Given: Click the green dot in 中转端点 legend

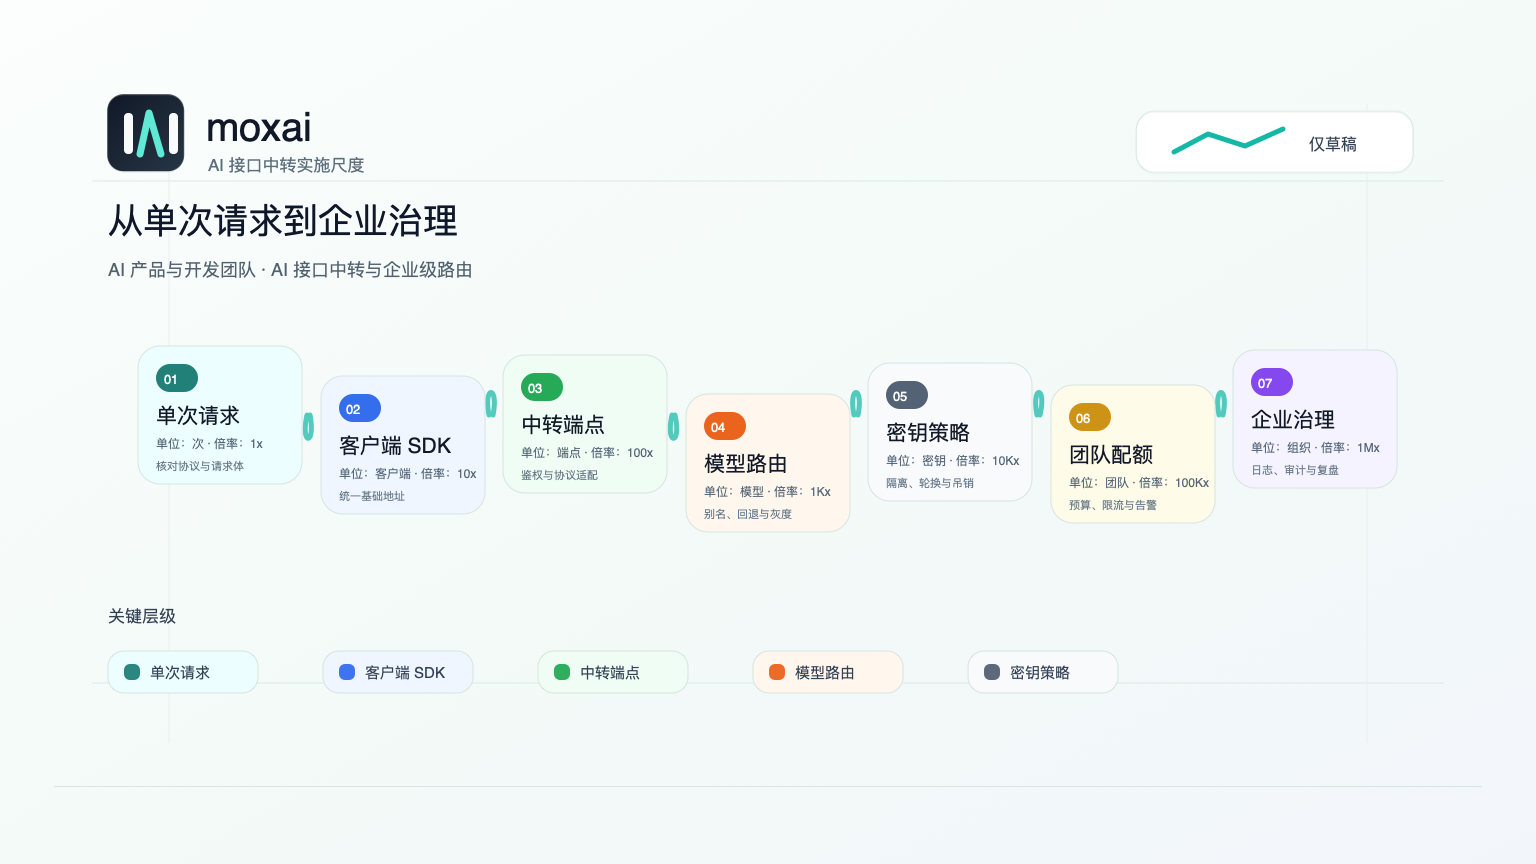Looking at the screenshot, I should coord(562,672).
